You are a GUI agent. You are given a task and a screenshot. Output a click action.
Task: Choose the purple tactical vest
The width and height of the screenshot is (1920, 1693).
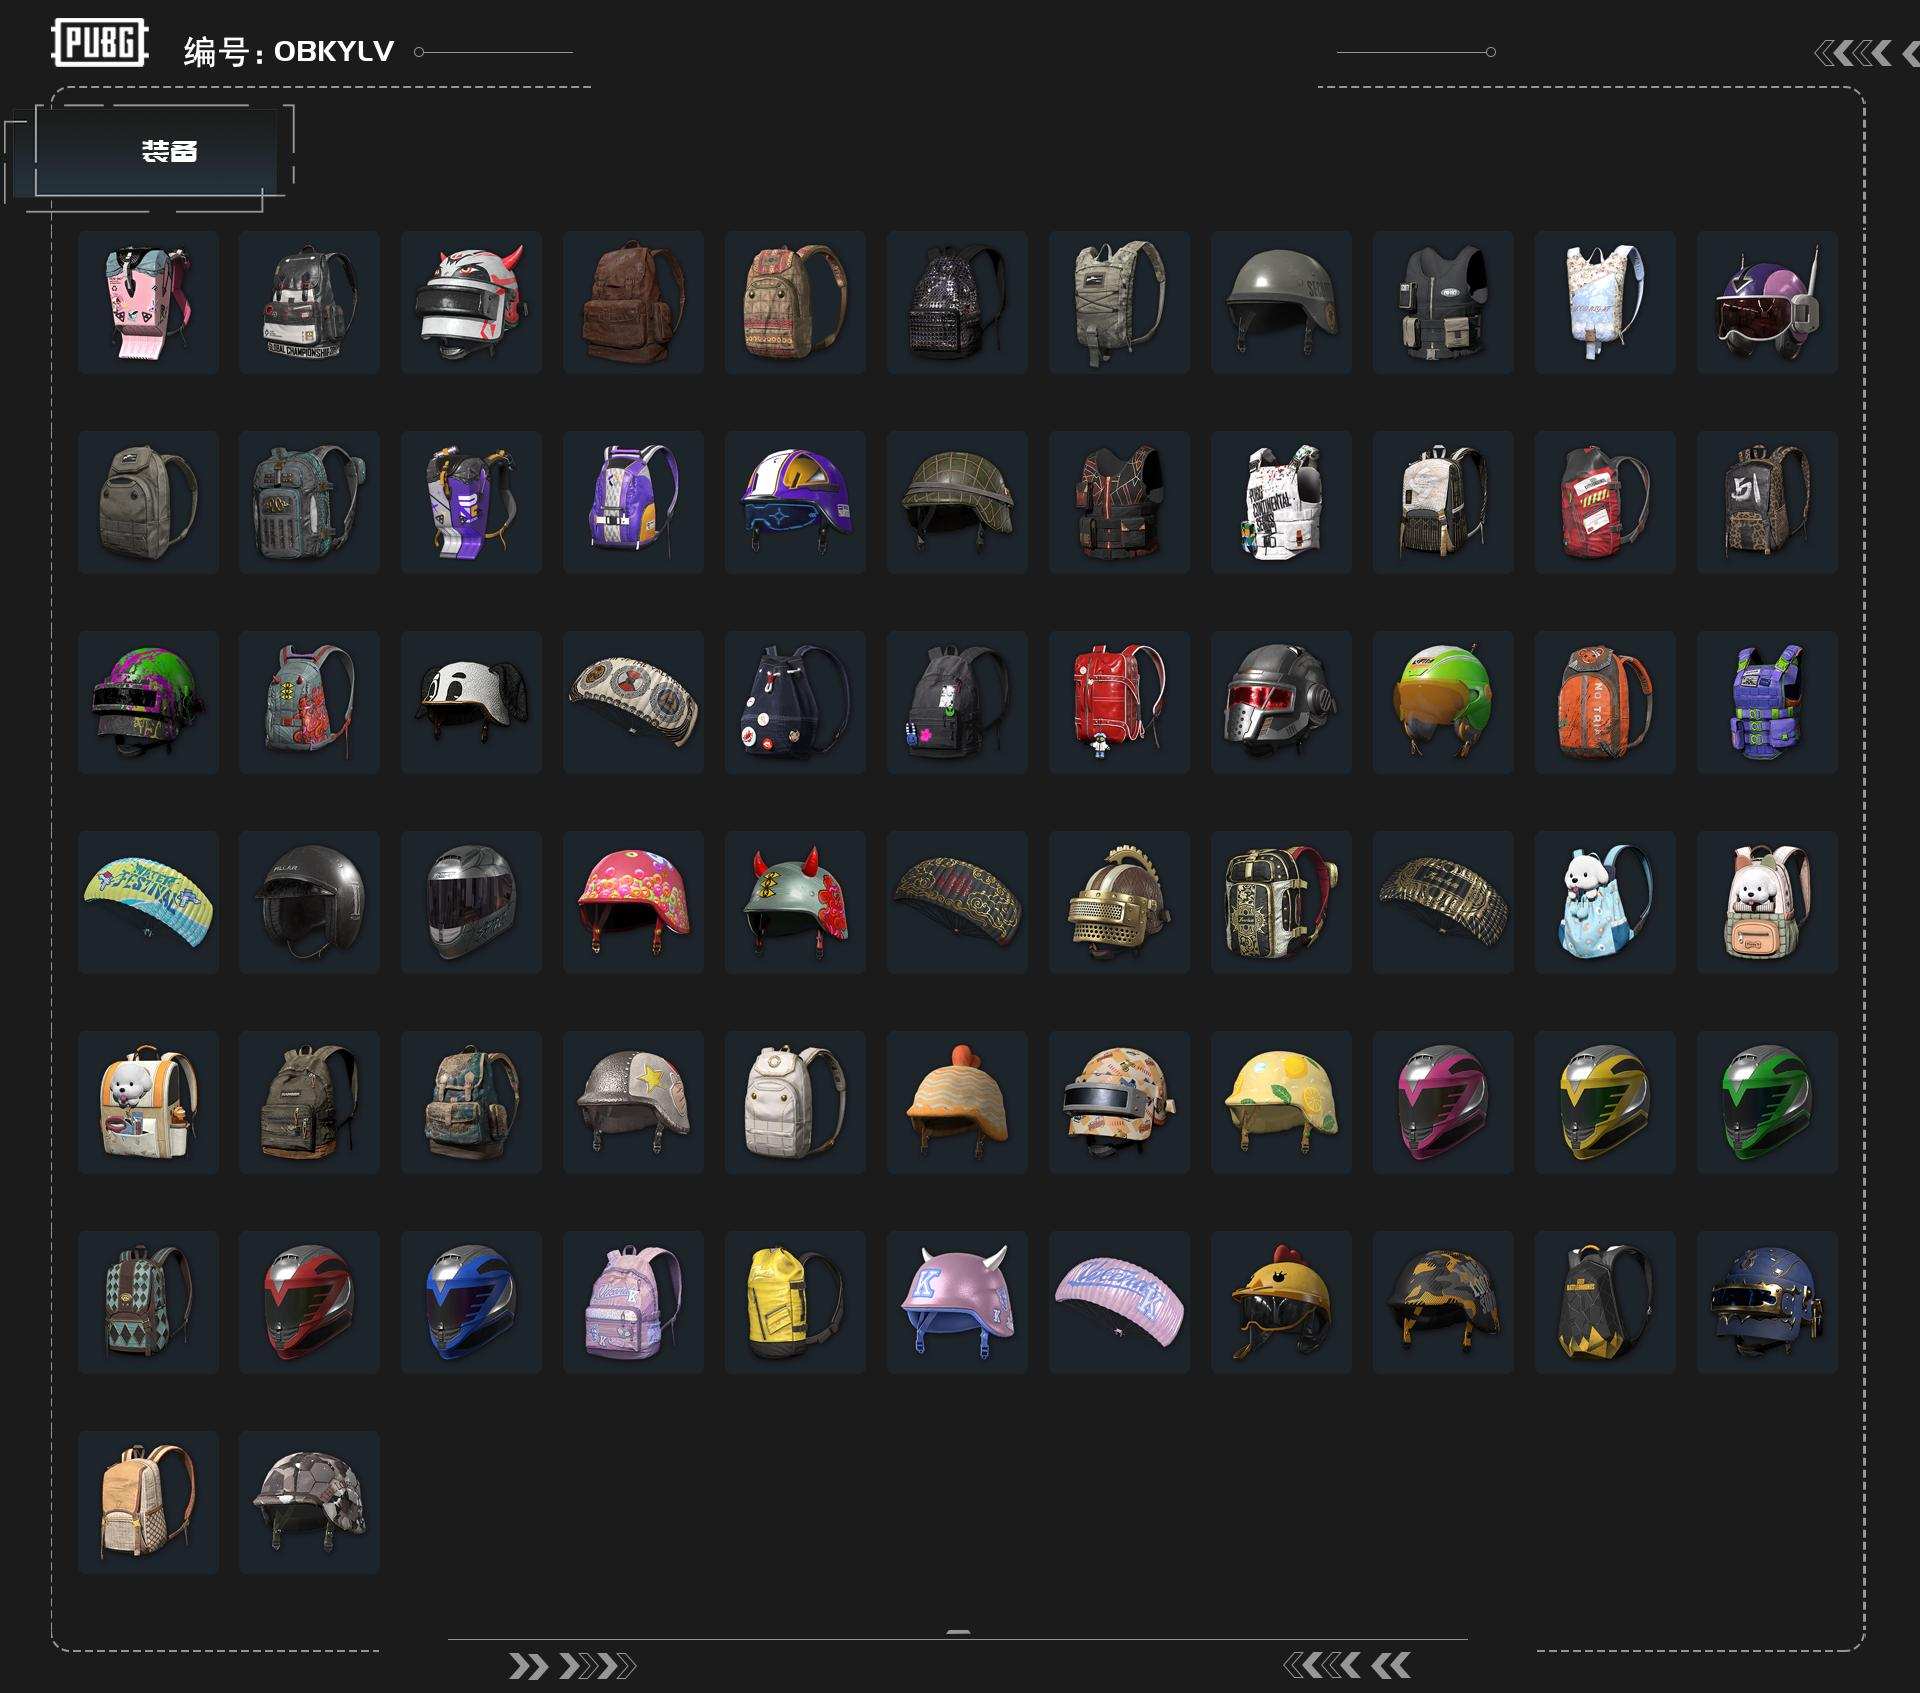pos(1767,702)
